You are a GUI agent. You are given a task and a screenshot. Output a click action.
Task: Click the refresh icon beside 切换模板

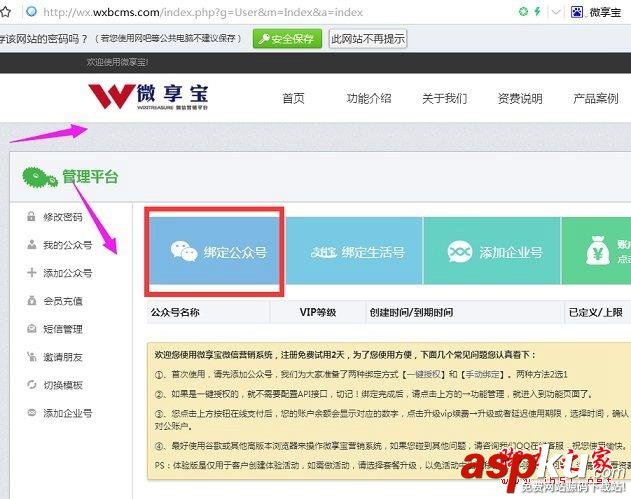click(31, 384)
